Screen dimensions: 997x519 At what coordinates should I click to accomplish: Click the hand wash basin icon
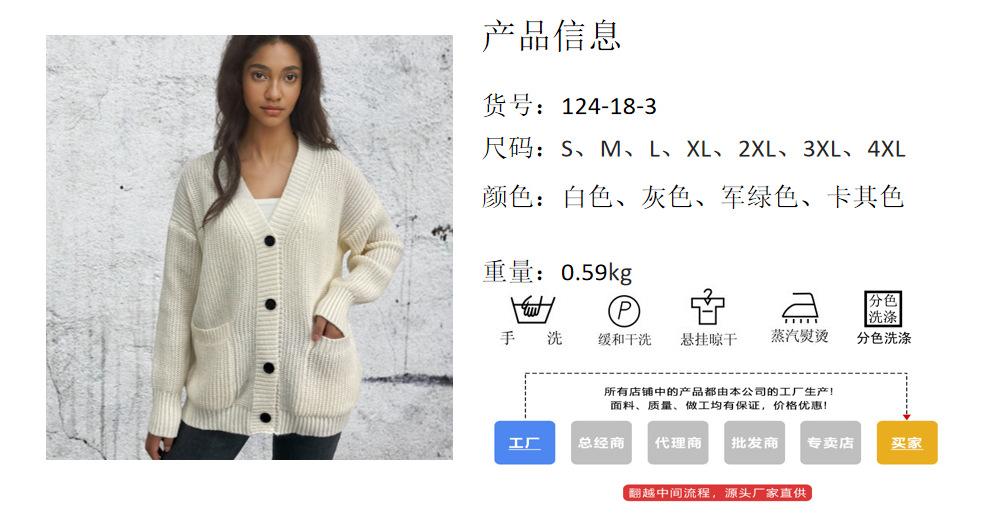pyautogui.click(x=532, y=310)
